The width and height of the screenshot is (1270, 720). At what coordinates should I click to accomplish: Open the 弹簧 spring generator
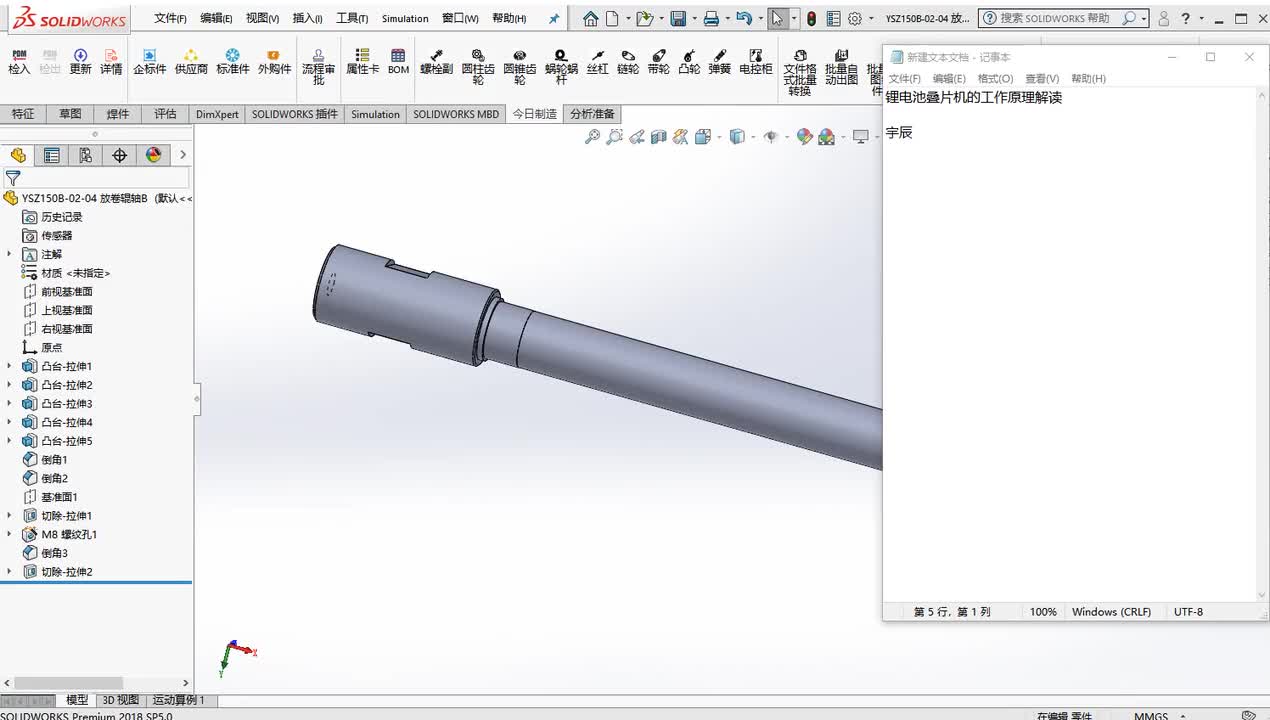[x=720, y=62]
